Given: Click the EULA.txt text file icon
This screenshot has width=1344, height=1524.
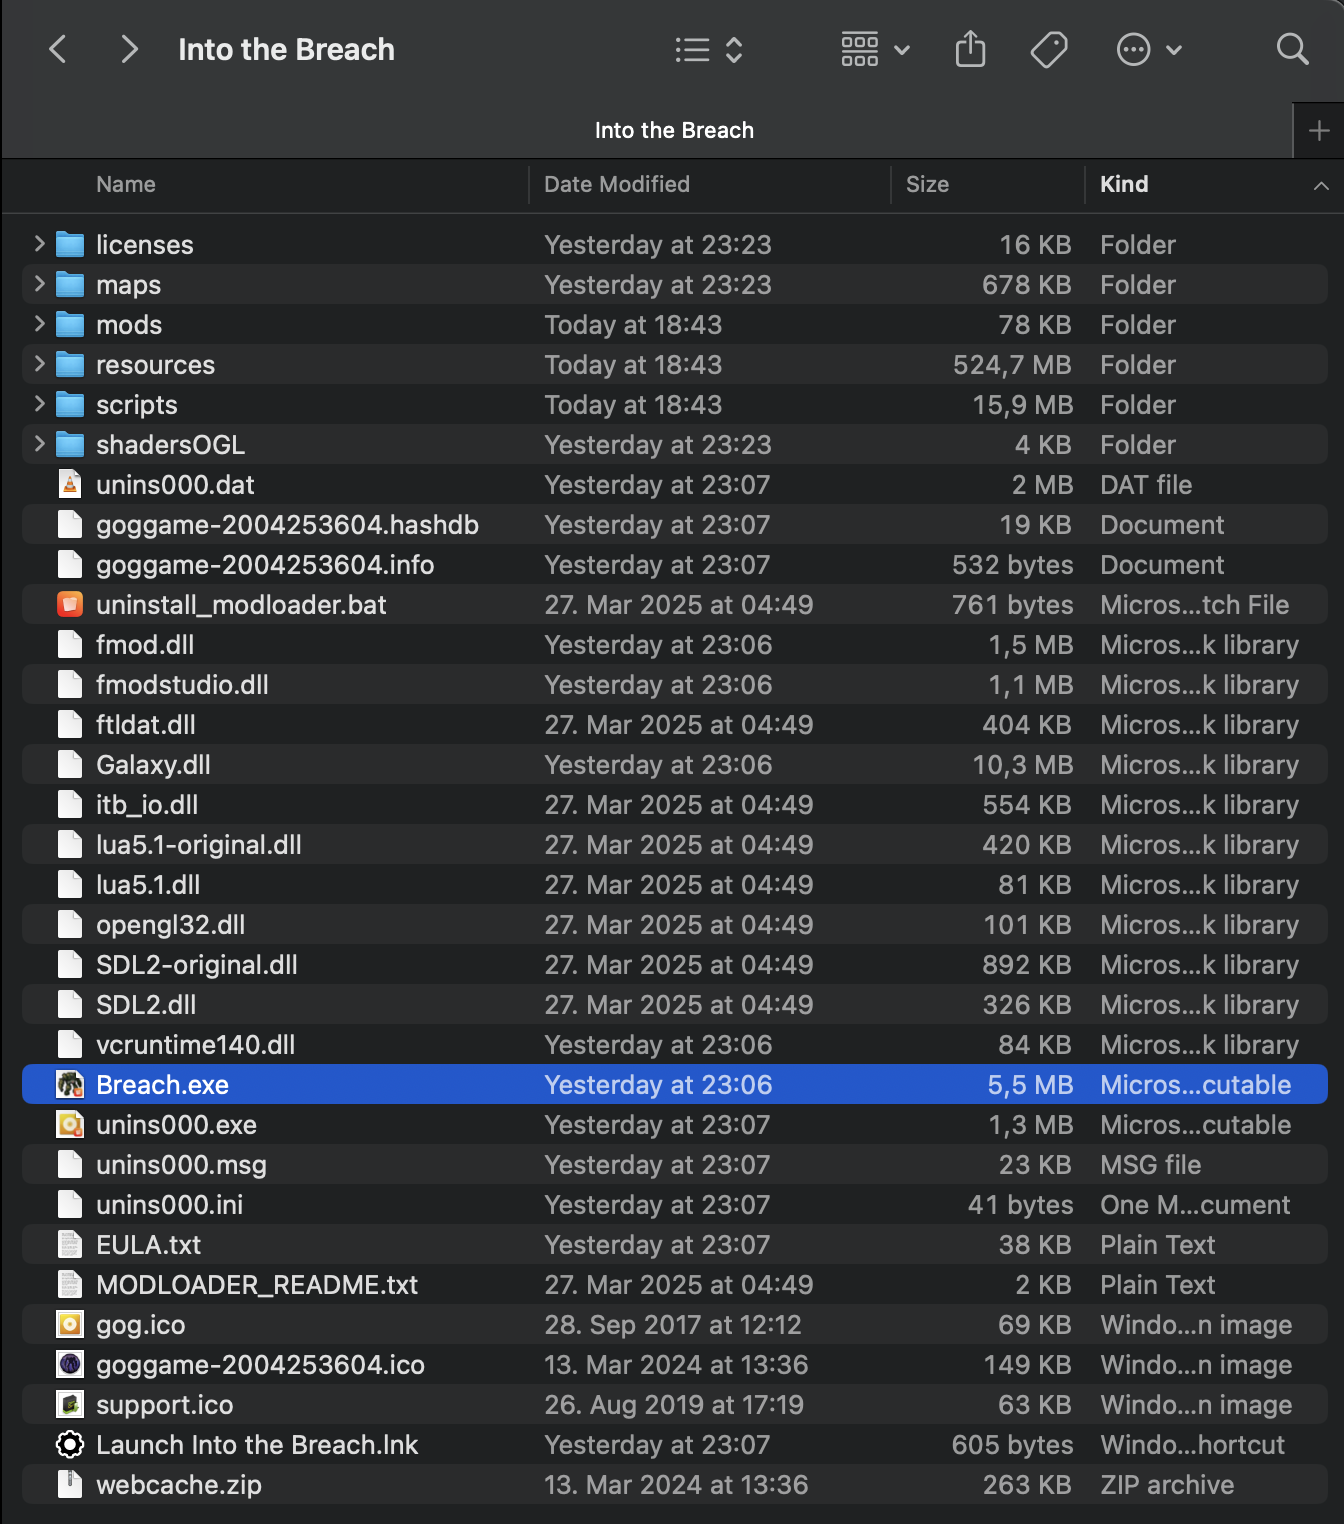Looking at the screenshot, I should [70, 1244].
